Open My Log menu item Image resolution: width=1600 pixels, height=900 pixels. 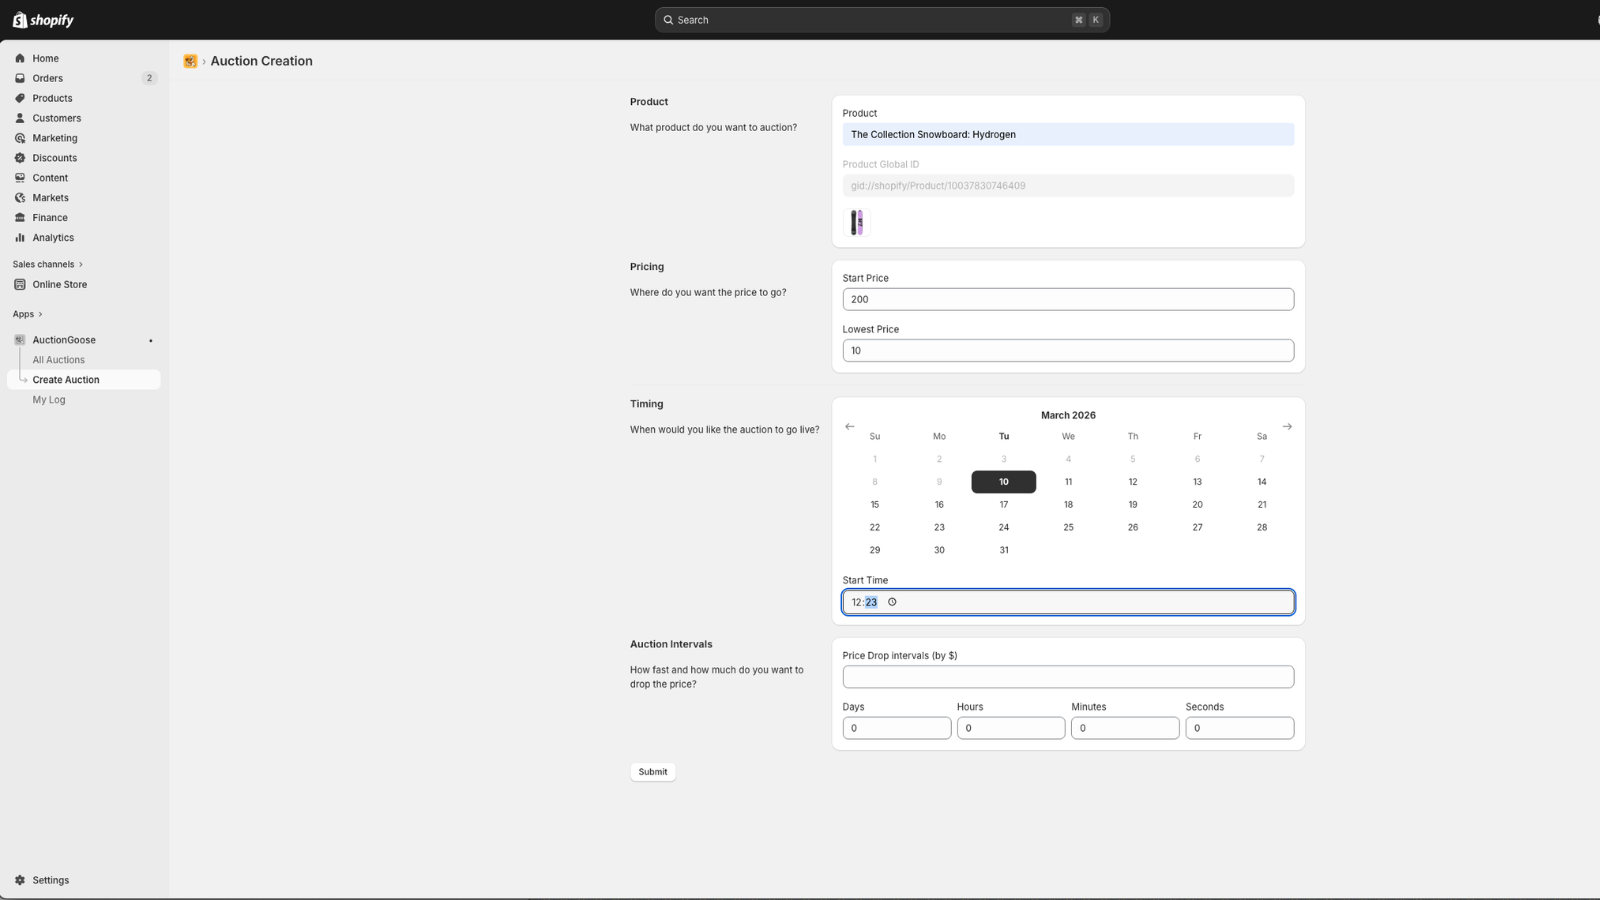coord(49,400)
